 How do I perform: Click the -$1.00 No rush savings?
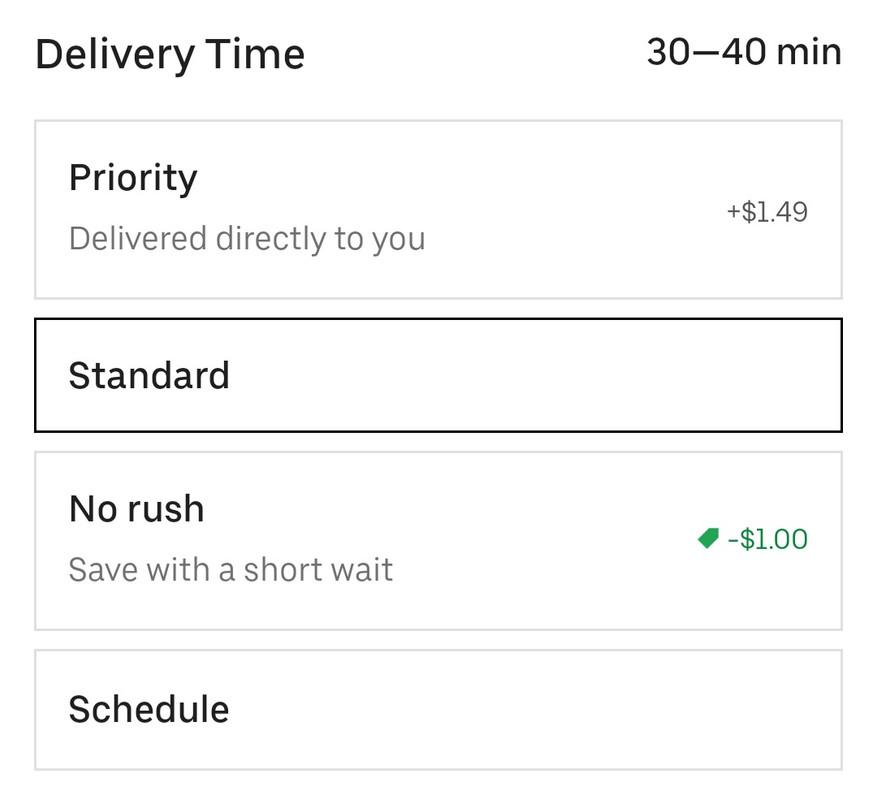point(767,539)
